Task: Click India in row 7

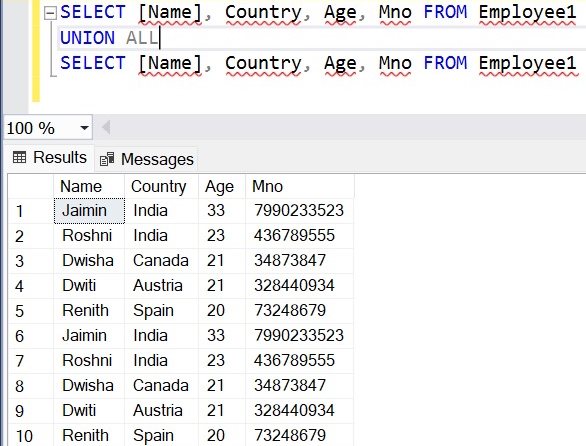Action: pyautogui.click(x=161, y=361)
